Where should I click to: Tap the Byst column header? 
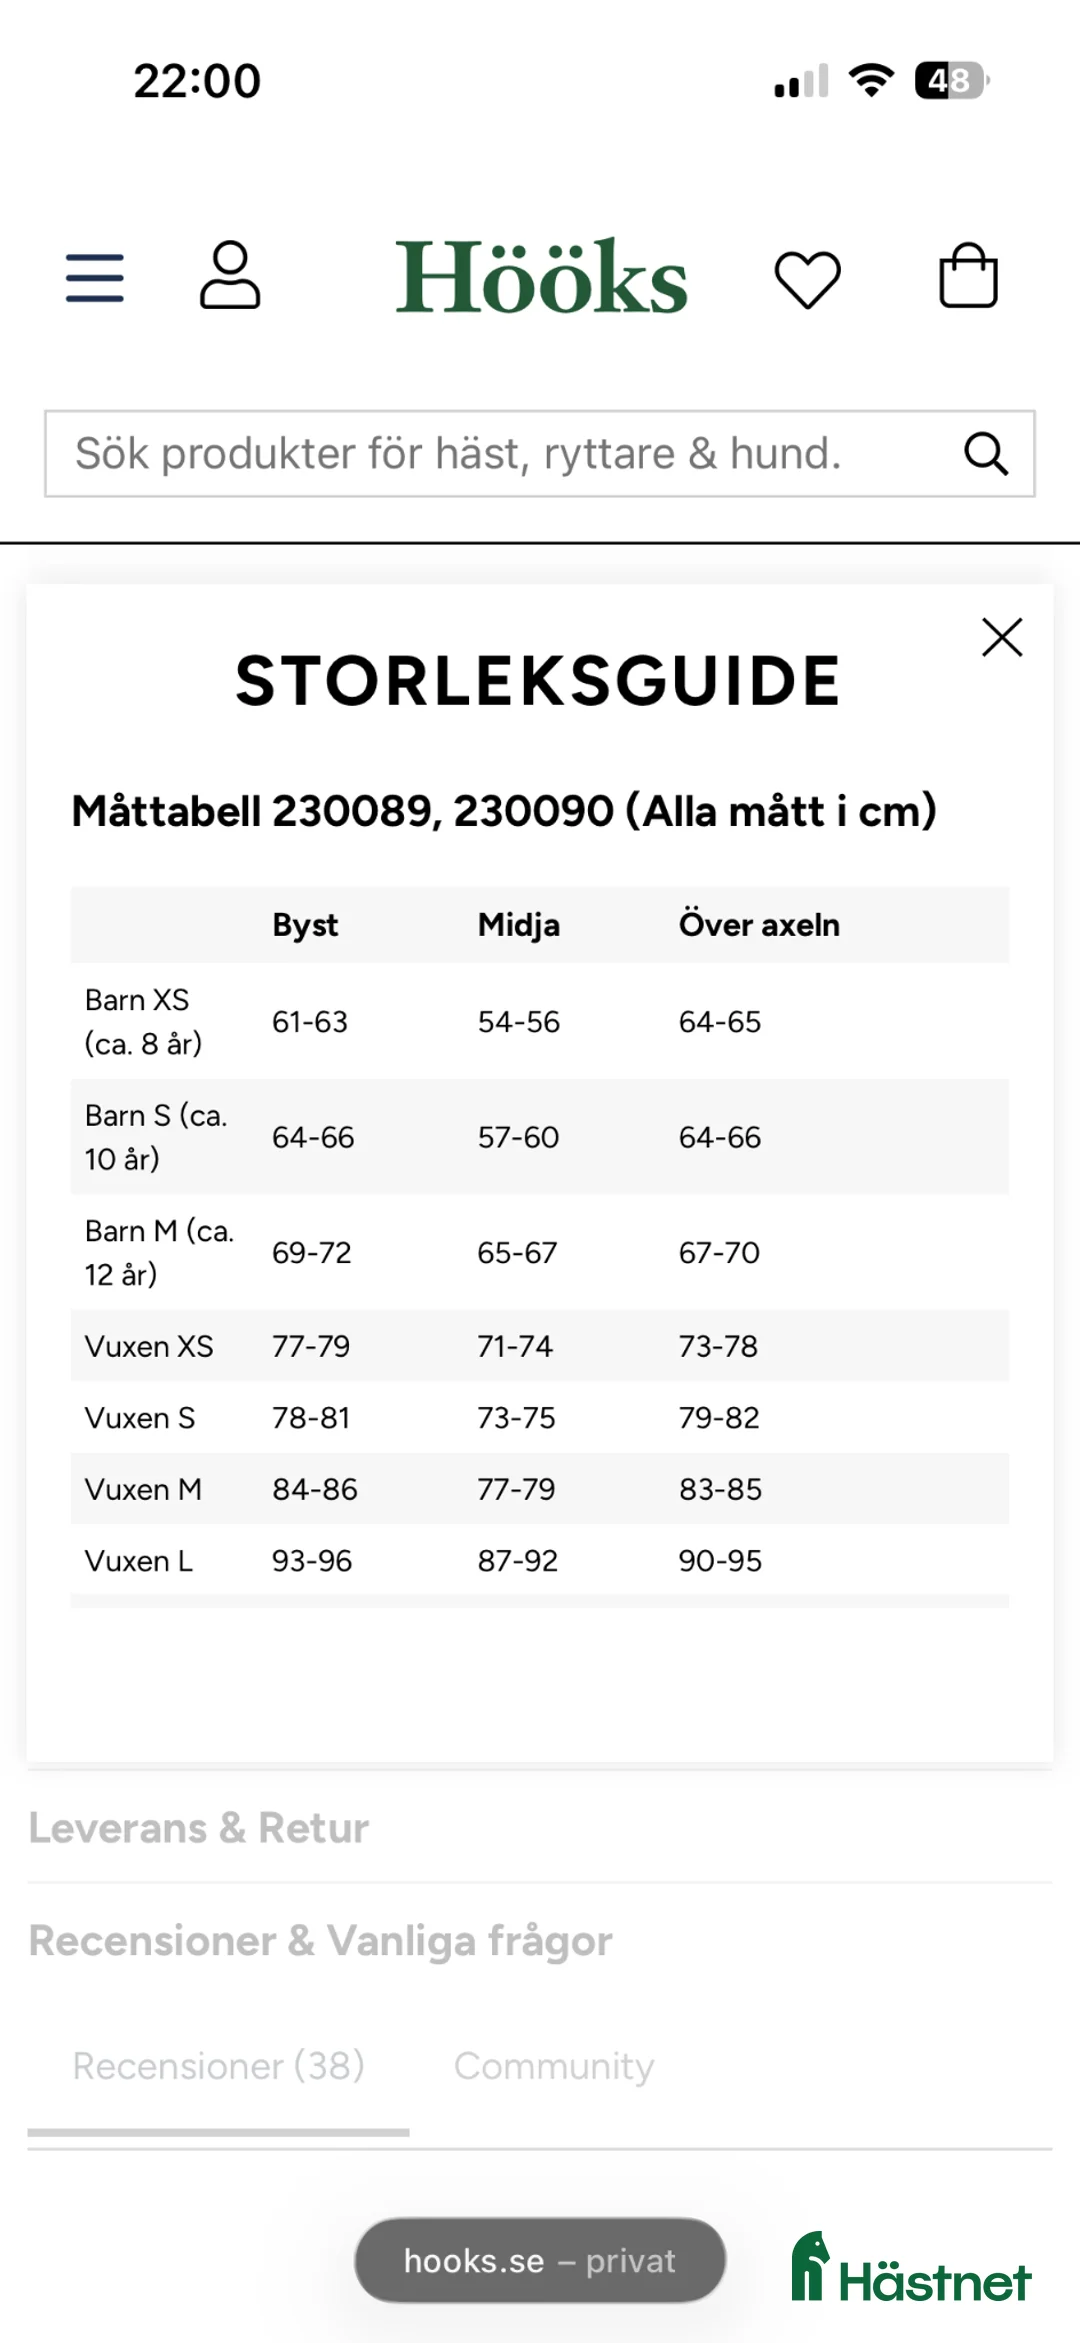pos(305,925)
